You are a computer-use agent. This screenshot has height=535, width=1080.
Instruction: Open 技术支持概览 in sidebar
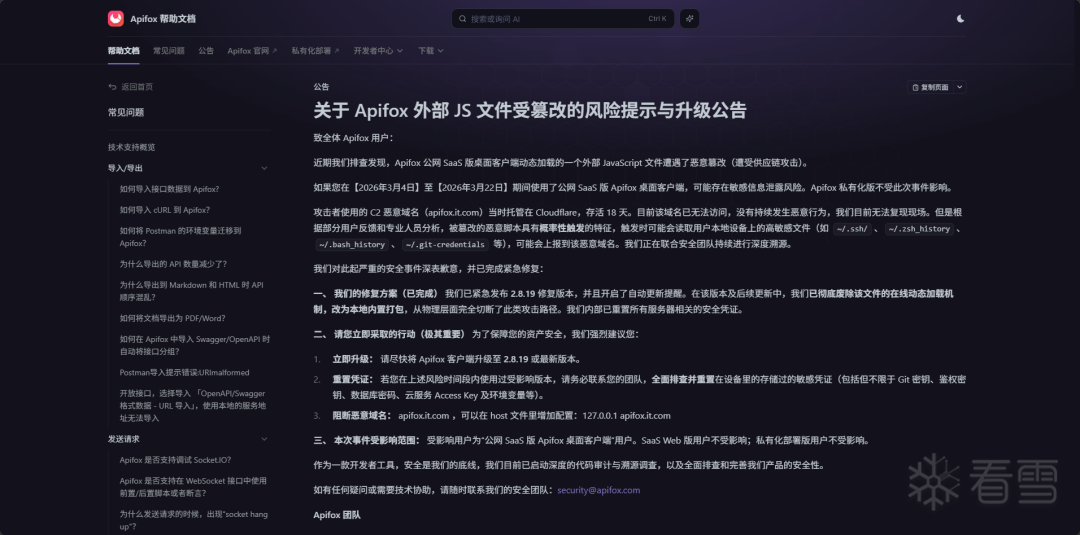click(132, 147)
